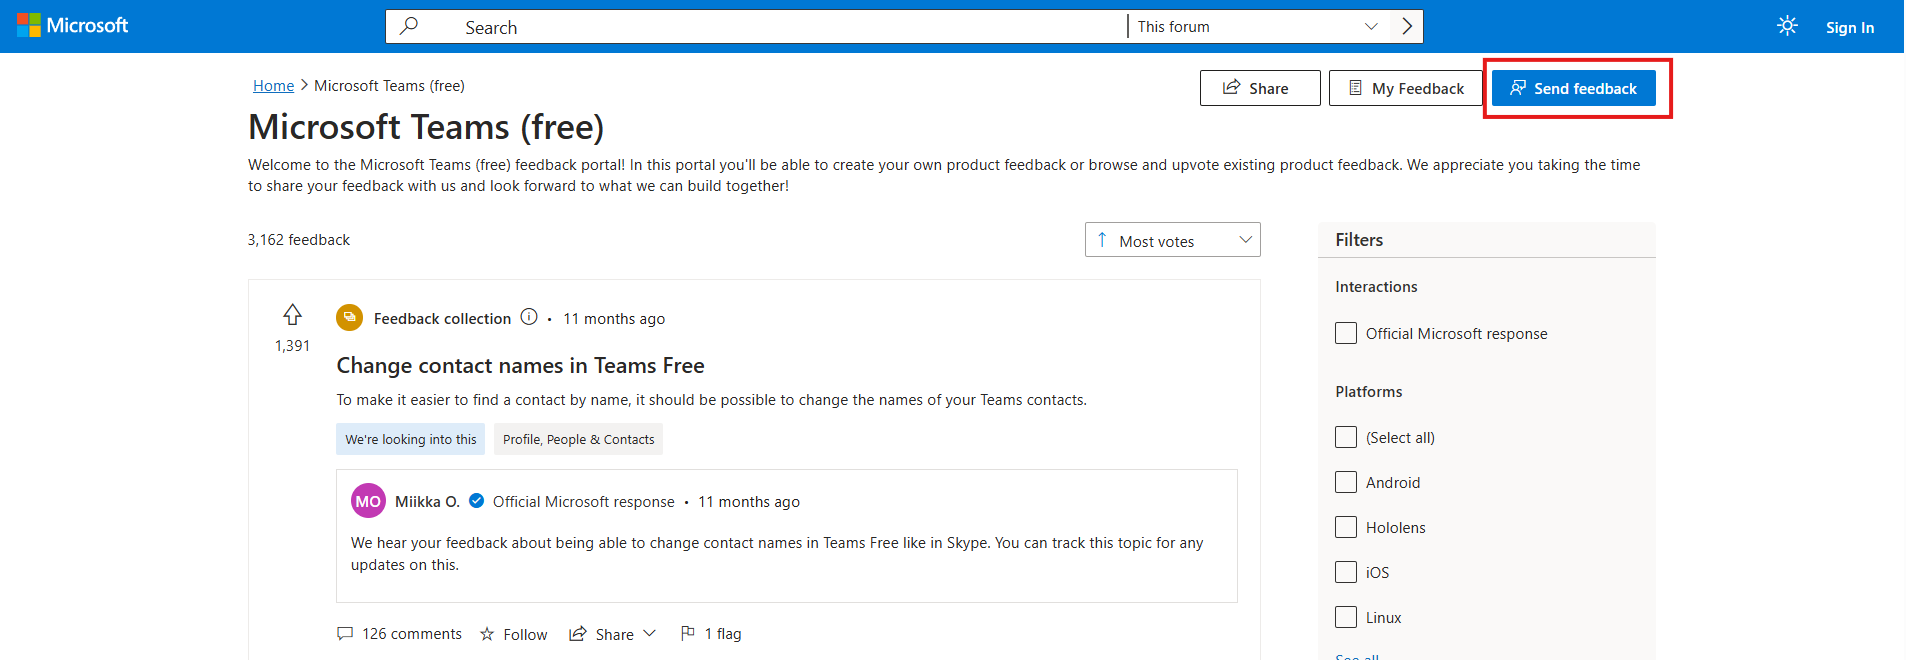Image resolution: width=1906 pixels, height=660 pixels.
Task: Click the search magnifier icon
Action: click(409, 26)
